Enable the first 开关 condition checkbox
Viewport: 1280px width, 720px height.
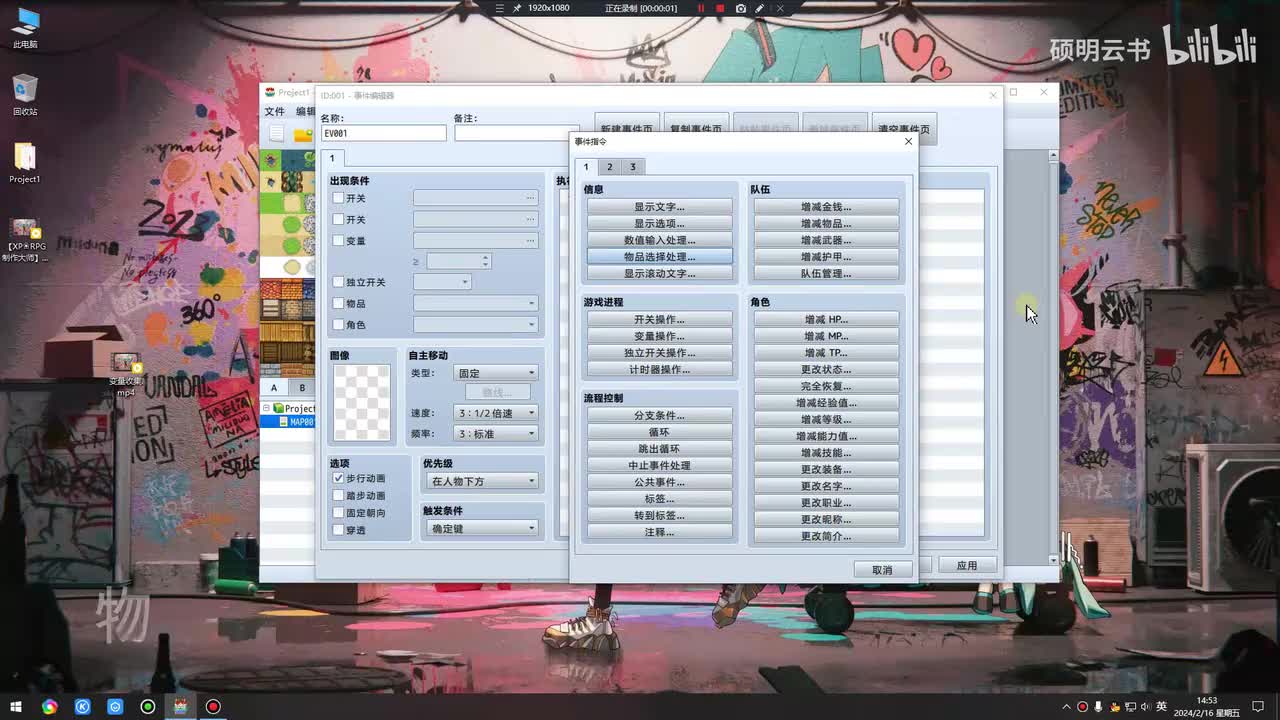pos(338,198)
